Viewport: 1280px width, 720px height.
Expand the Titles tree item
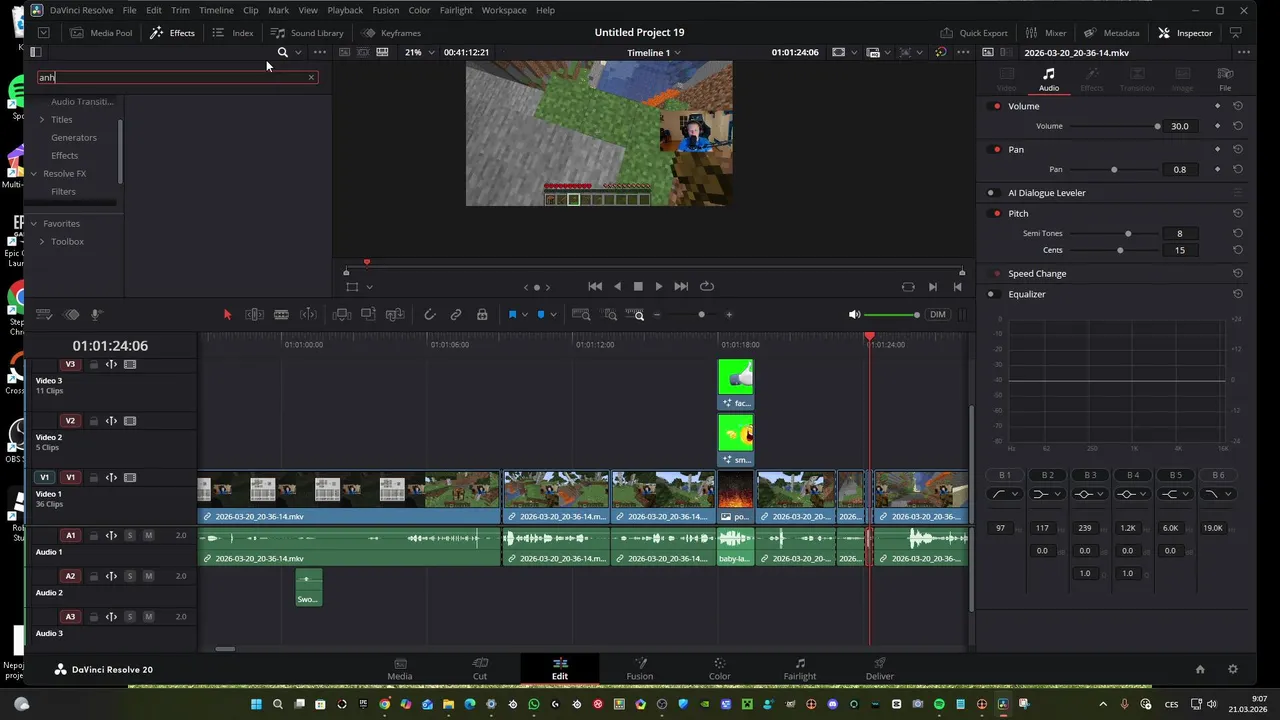42,120
